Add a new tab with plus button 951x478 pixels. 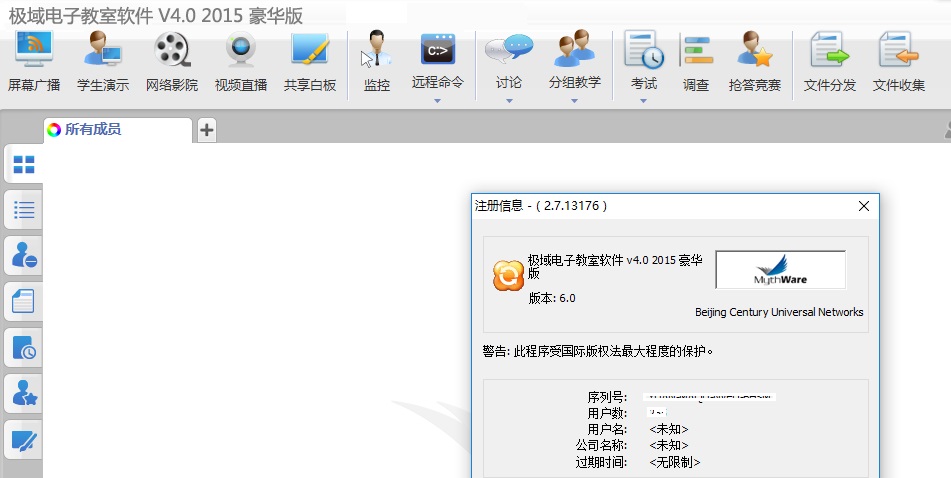click(x=206, y=129)
